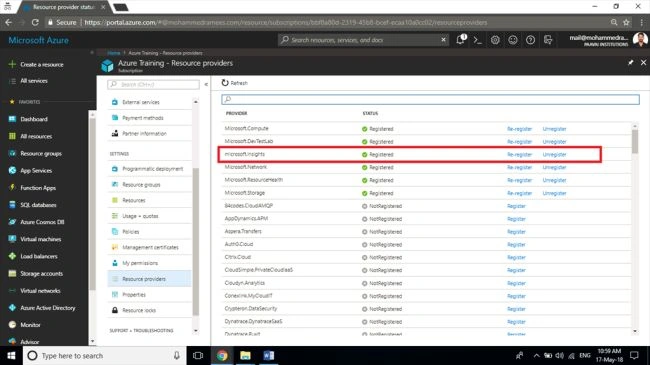The image size is (650, 365).
Task: Open All services menu
Action: [34, 81]
